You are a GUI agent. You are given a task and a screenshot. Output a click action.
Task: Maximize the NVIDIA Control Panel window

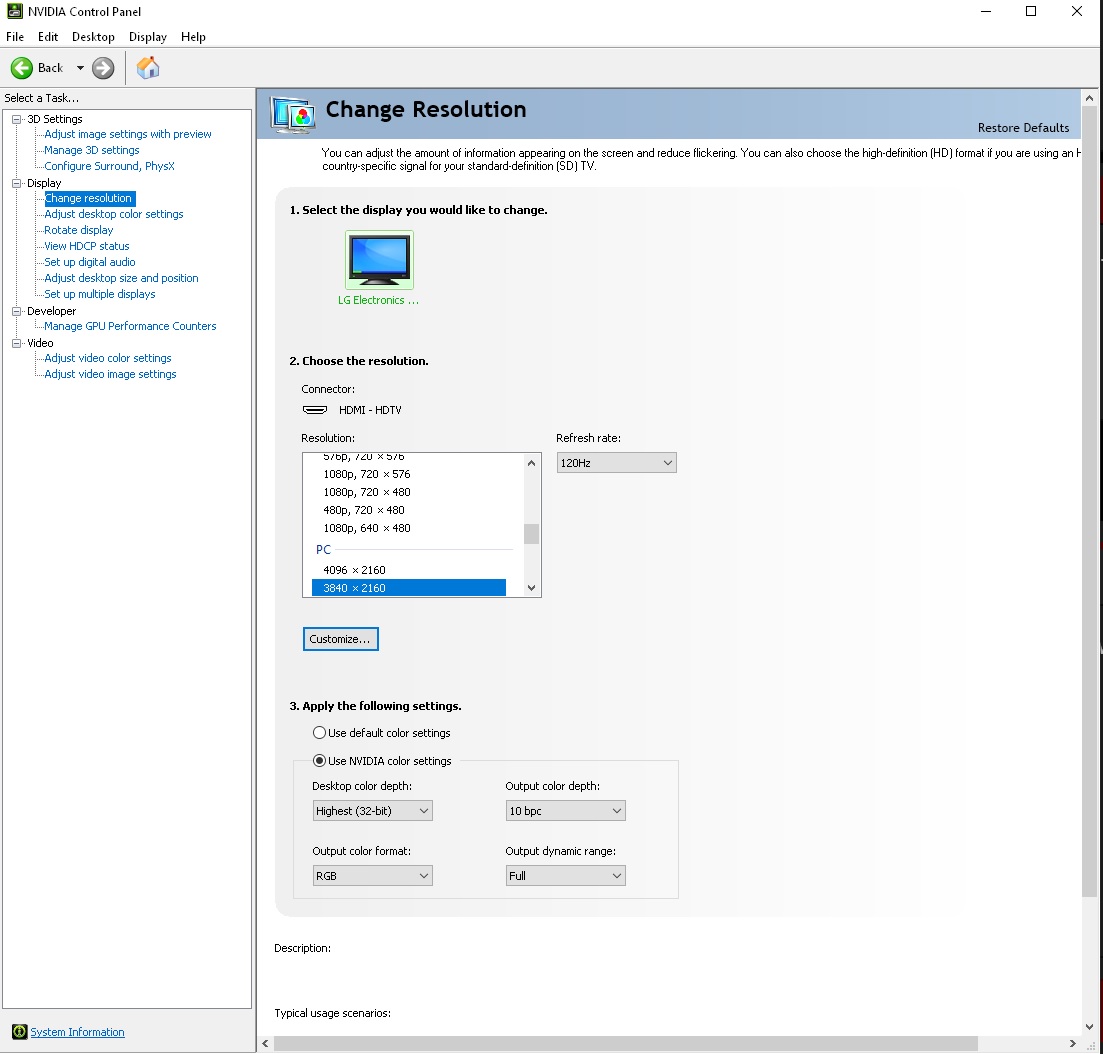(1031, 11)
